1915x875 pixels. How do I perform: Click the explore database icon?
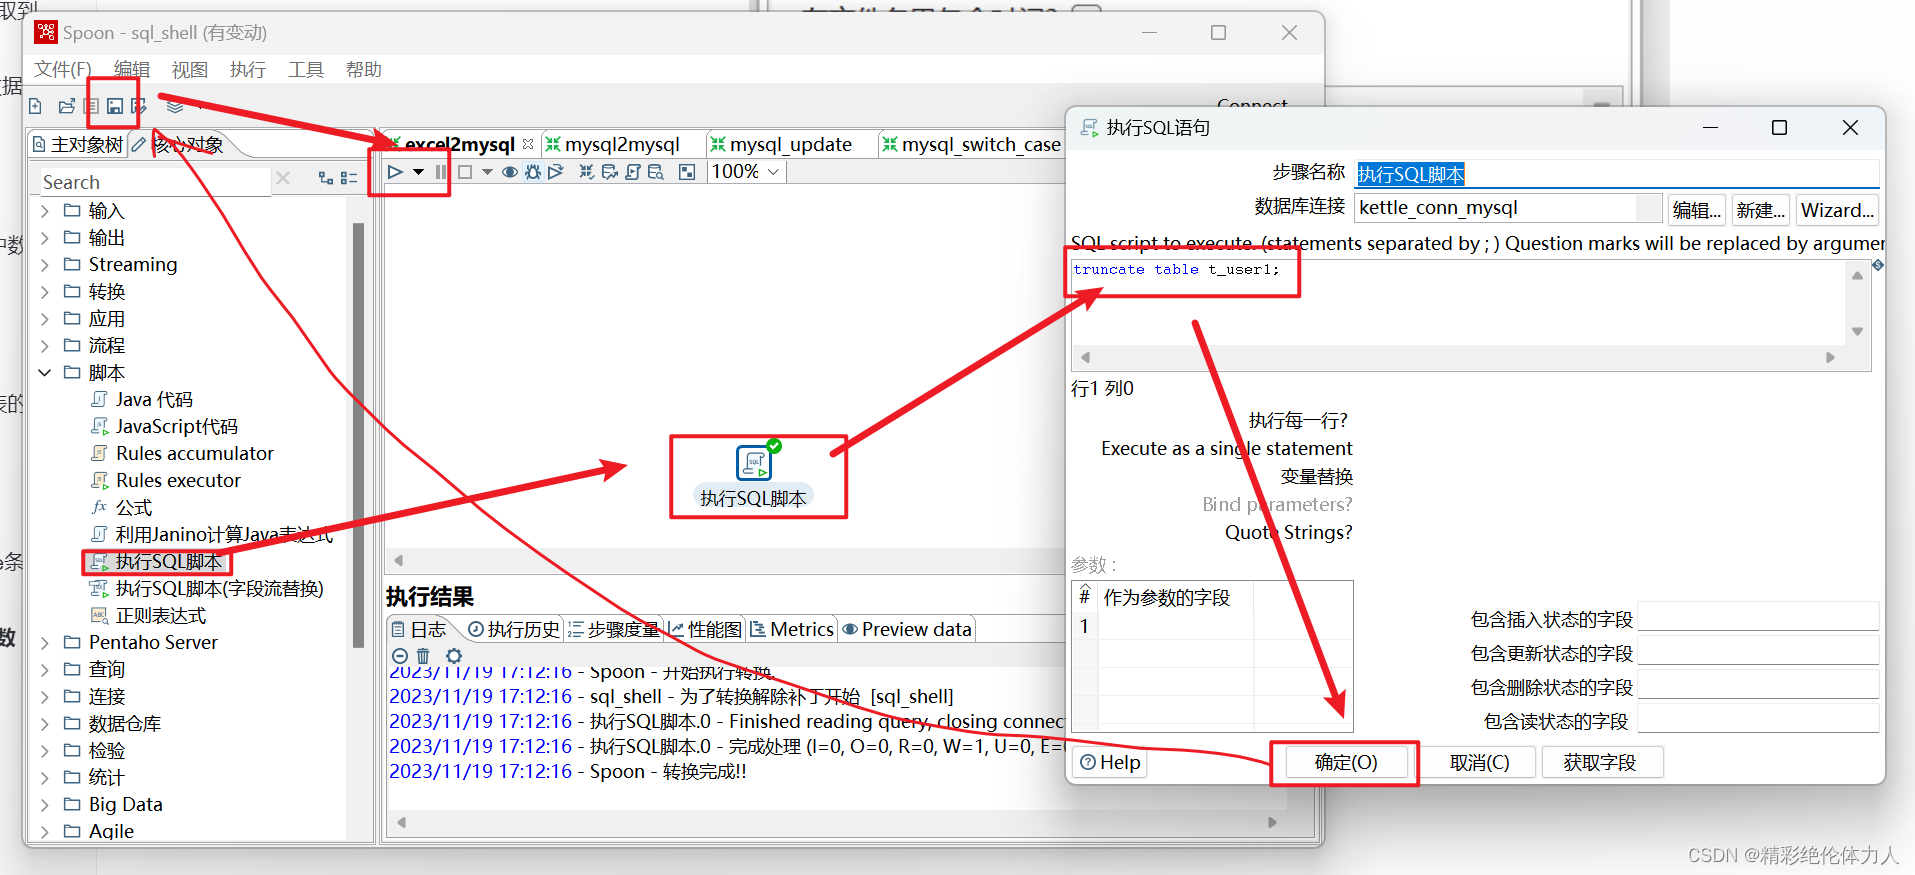pyautogui.click(x=656, y=172)
